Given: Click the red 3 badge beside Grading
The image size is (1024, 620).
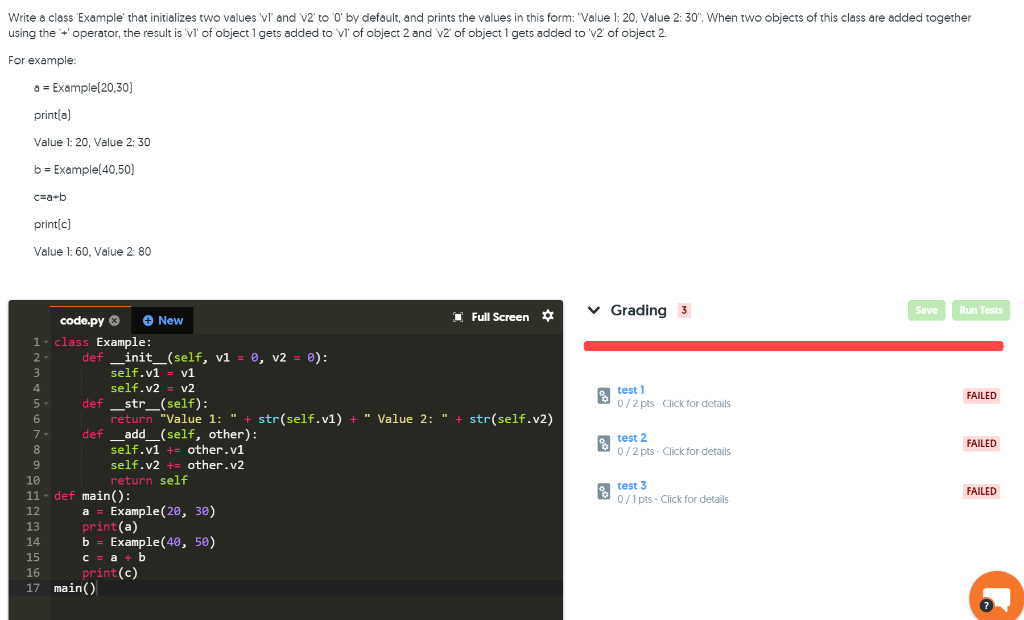Looking at the screenshot, I should 685,310.
